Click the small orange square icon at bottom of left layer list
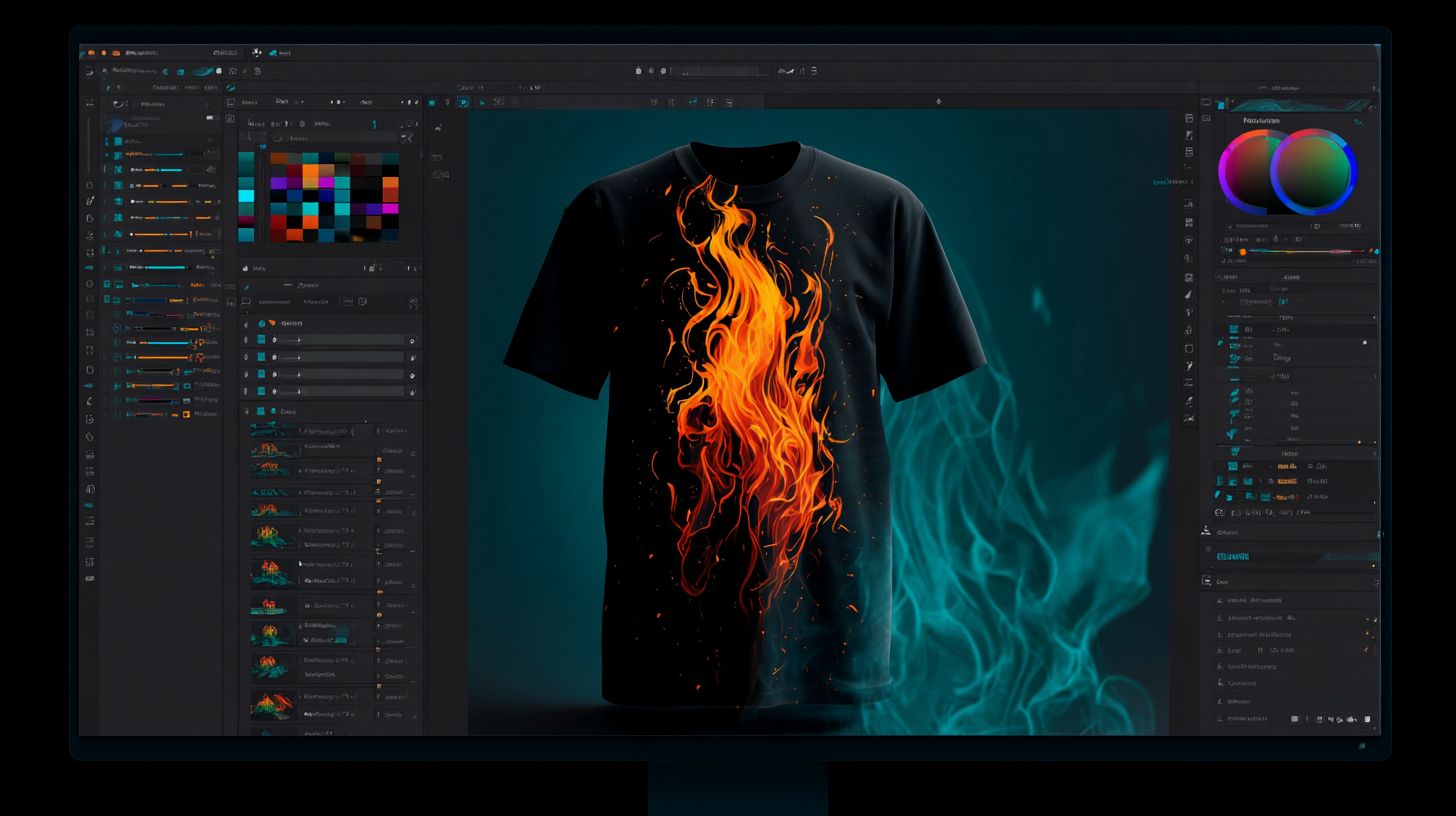This screenshot has height=816, width=1456. (x=186, y=414)
